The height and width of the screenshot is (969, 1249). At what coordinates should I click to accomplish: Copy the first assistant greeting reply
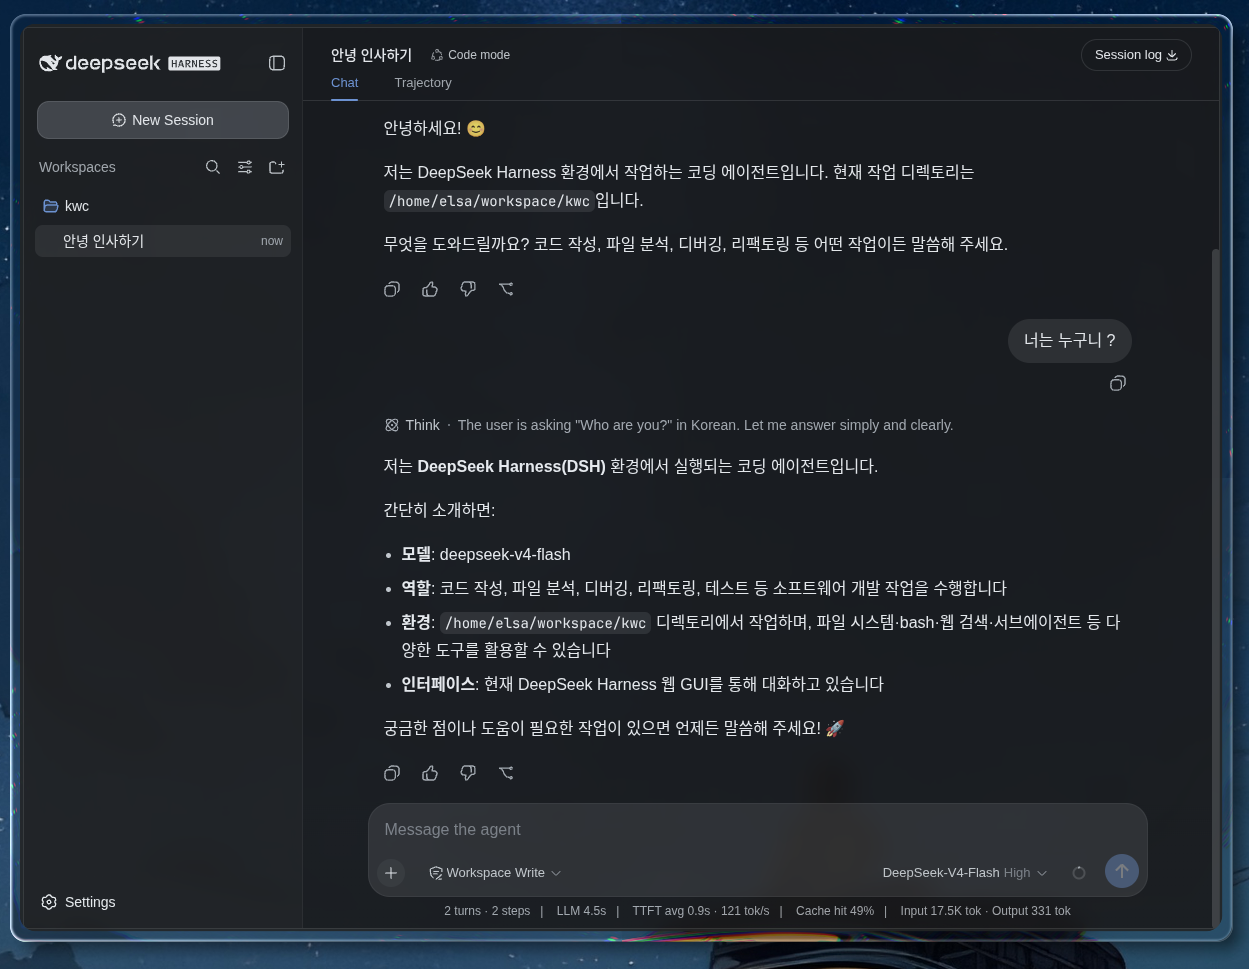[392, 289]
